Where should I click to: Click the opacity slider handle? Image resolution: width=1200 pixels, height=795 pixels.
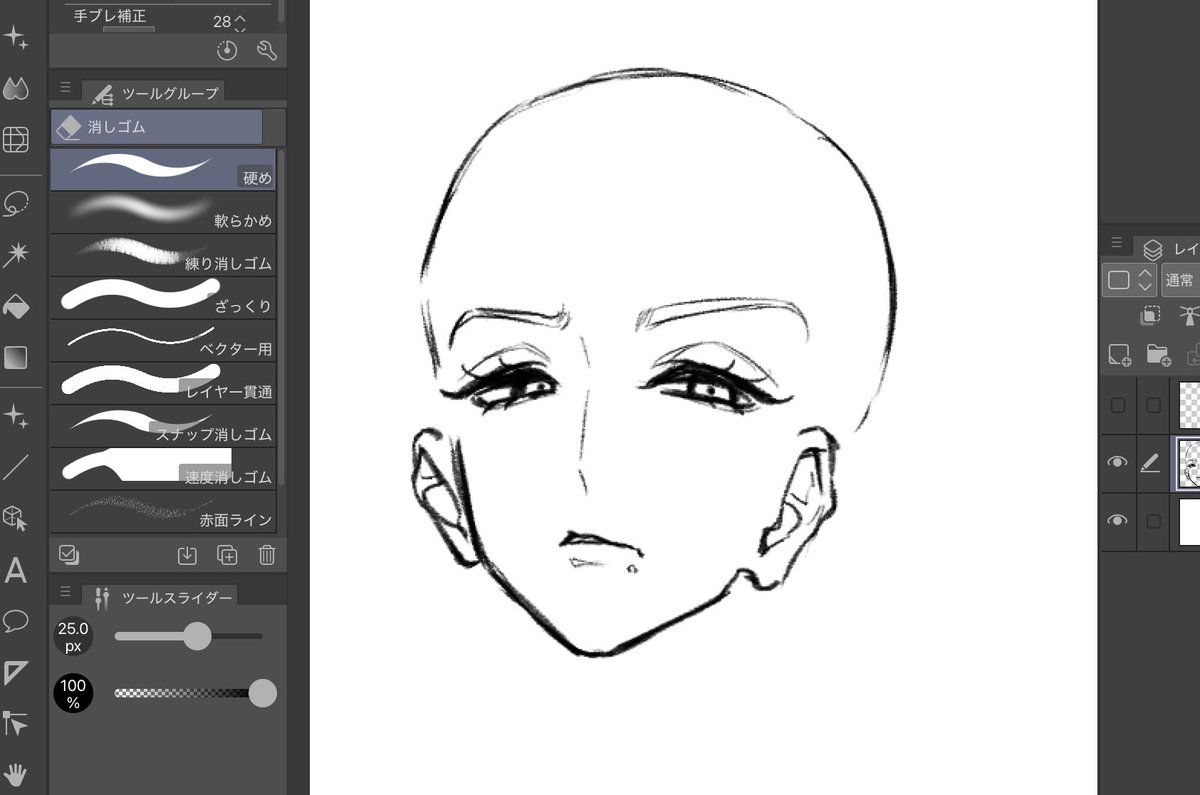coord(262,693)
